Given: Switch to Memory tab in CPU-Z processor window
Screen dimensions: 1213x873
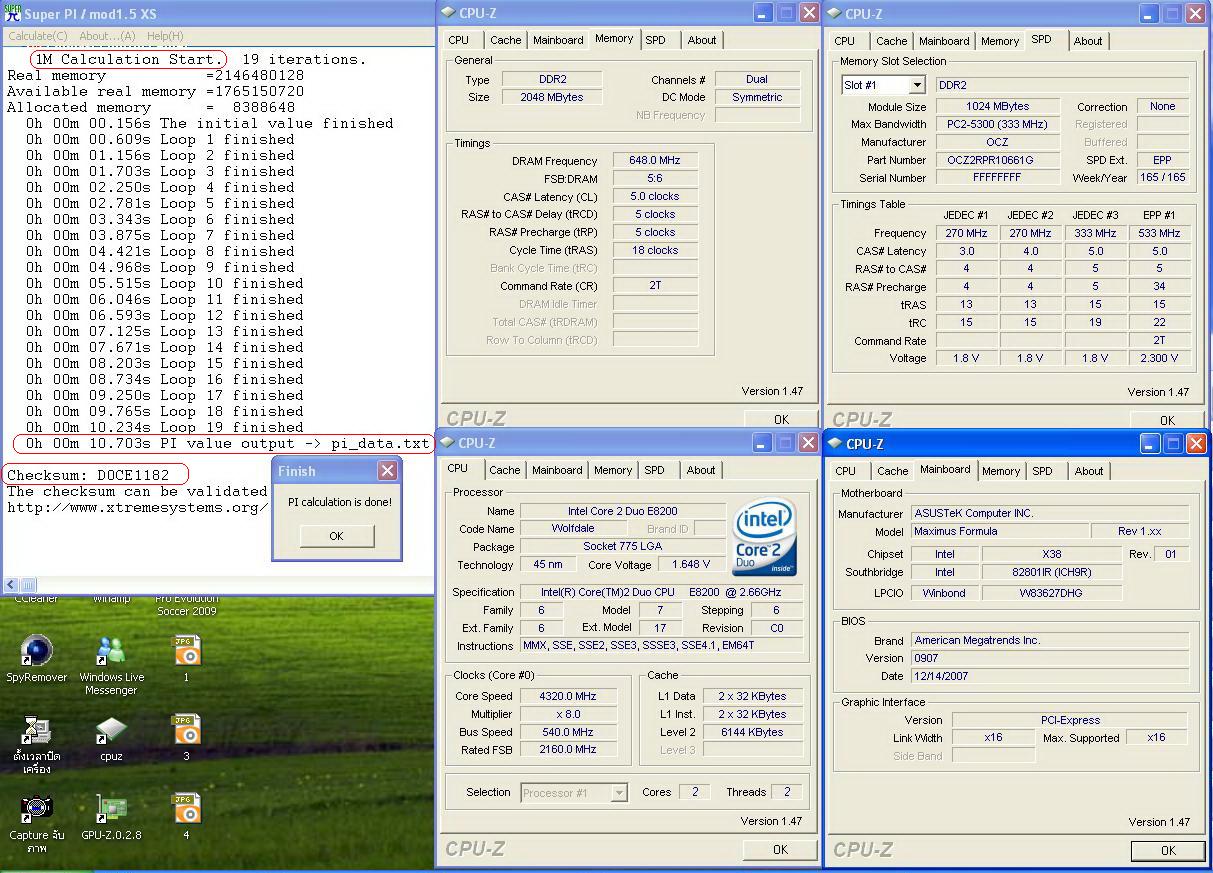Looking at the screenshot, I should pos(613,470).
